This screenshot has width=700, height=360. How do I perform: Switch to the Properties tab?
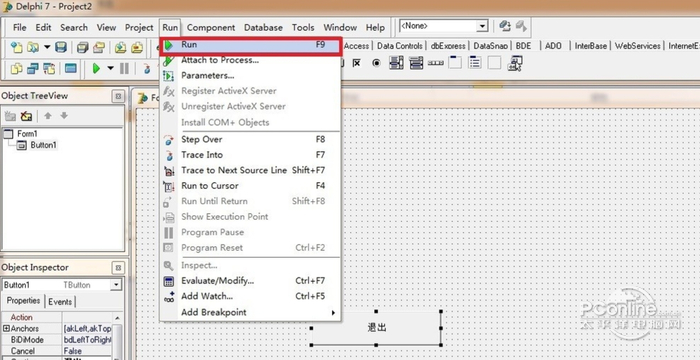tap(23, 301)
